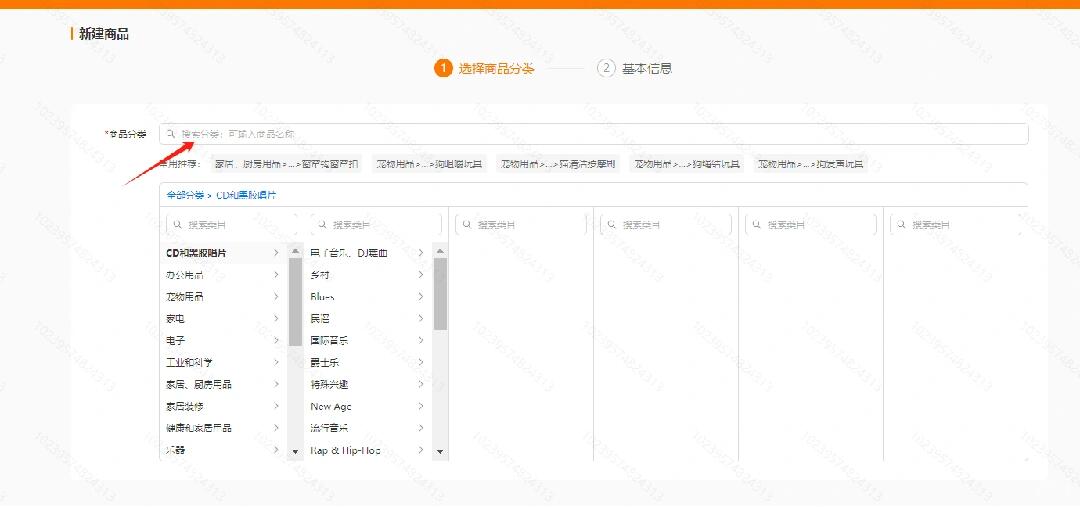The image size is (1080, 507).
Task: Go to step 2 基本信息
Action: pyautogui.click(x=634, y=68)
